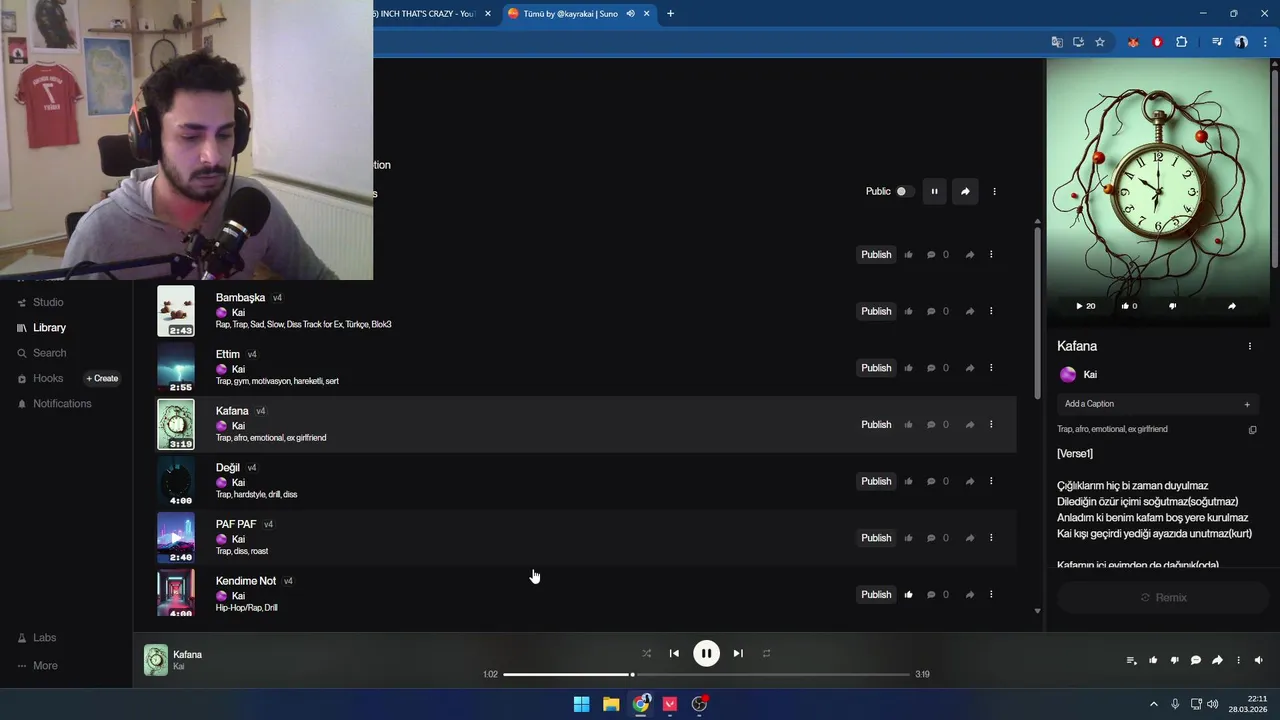Like the Kendime Not track
Image resolution: width=1280 pixels, height=720 pixels.
(x=908, y=595)
